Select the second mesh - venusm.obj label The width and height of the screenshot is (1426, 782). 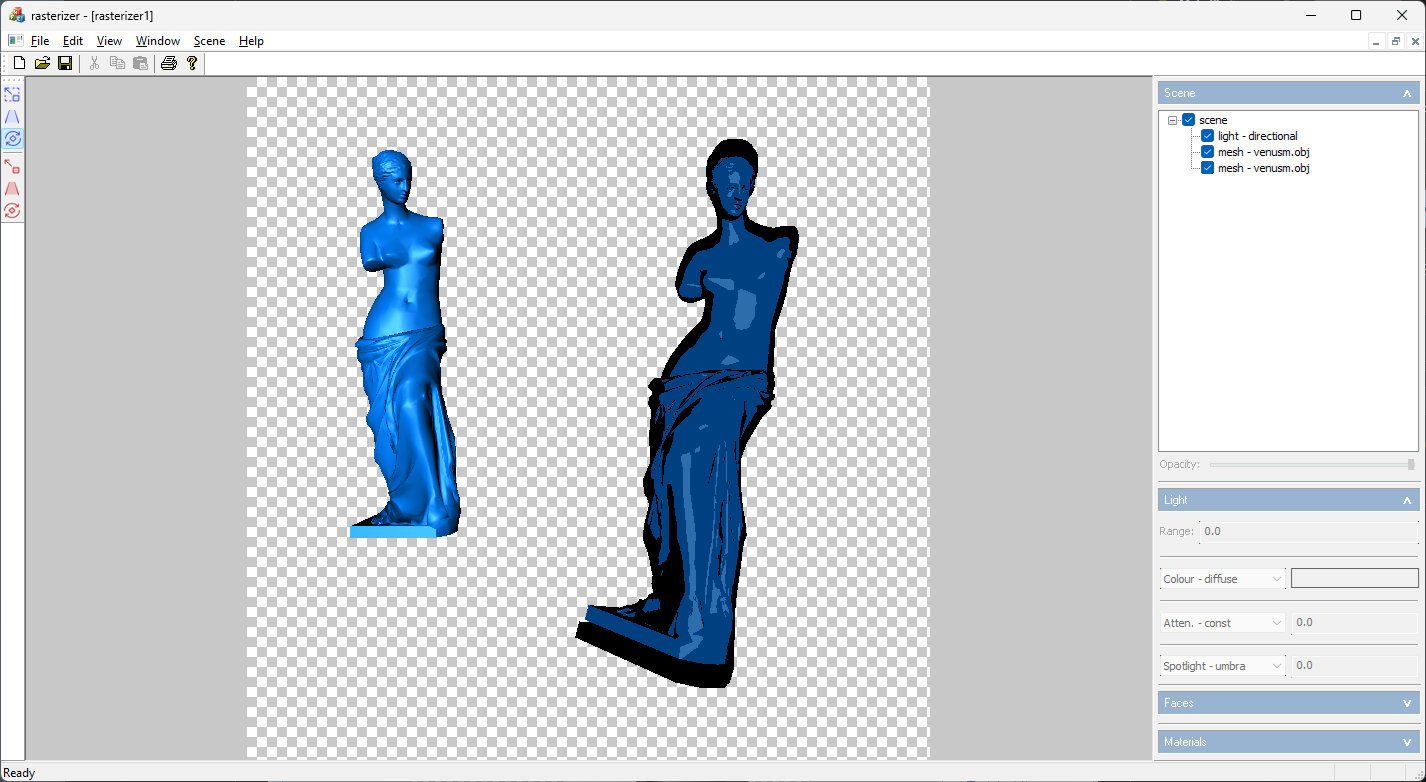(1263, 168)
